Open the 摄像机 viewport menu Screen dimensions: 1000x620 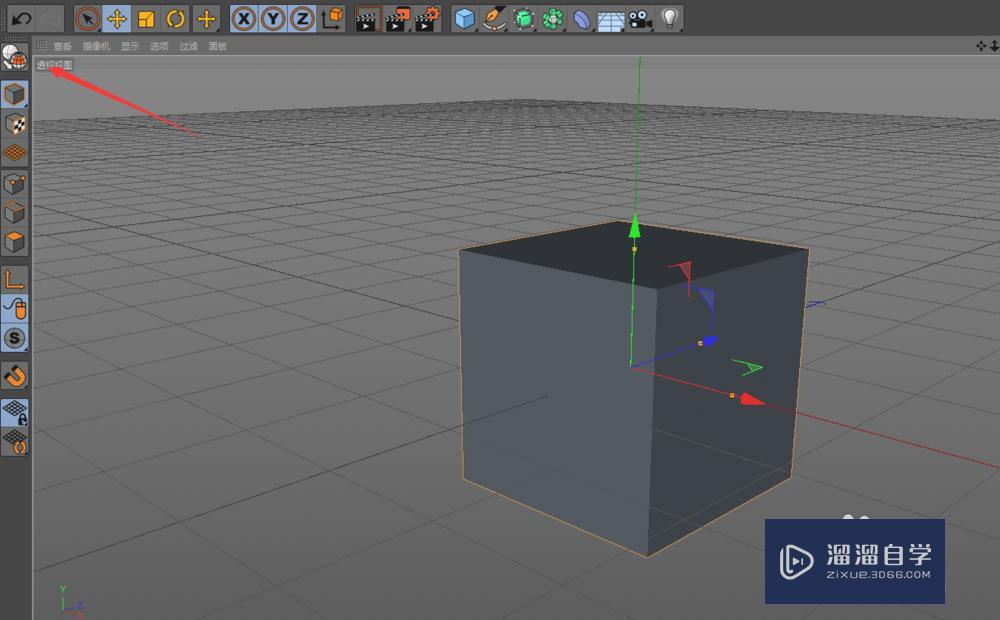[96, 47]
